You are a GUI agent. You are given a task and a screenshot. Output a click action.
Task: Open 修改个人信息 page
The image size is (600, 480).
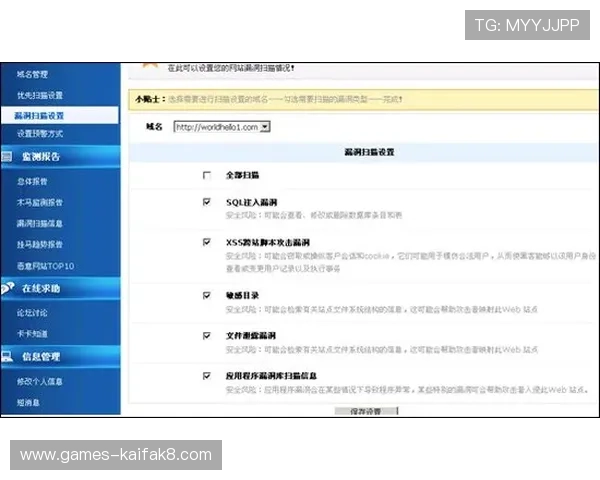point(40,382)
